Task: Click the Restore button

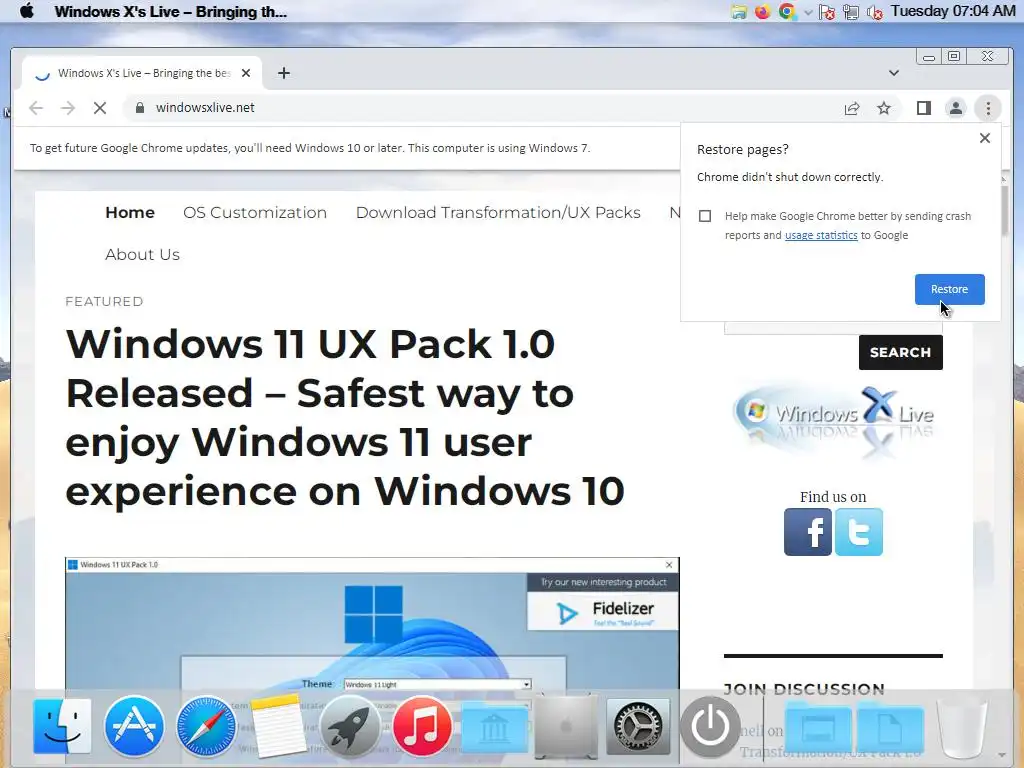Action: pos(950,289)
